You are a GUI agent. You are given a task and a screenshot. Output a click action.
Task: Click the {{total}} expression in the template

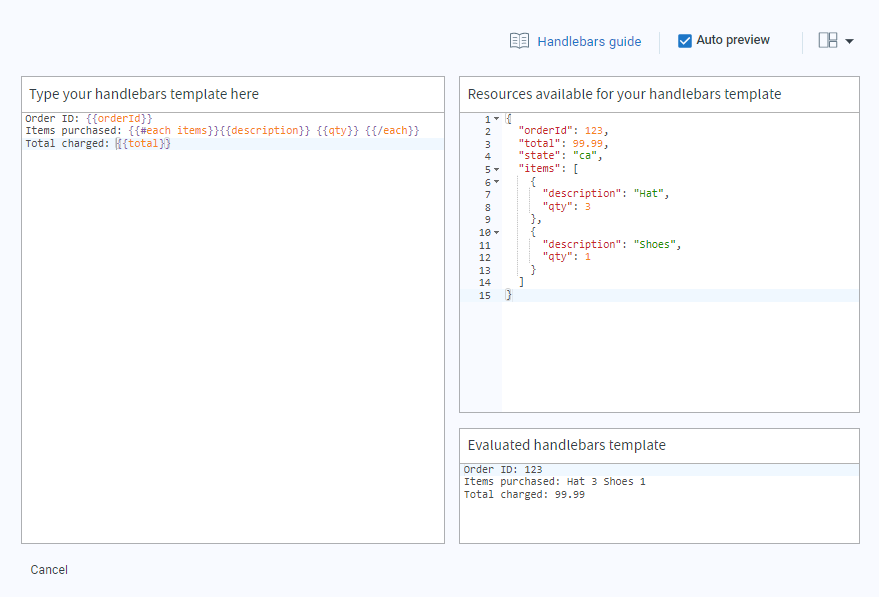coord(143,144)
